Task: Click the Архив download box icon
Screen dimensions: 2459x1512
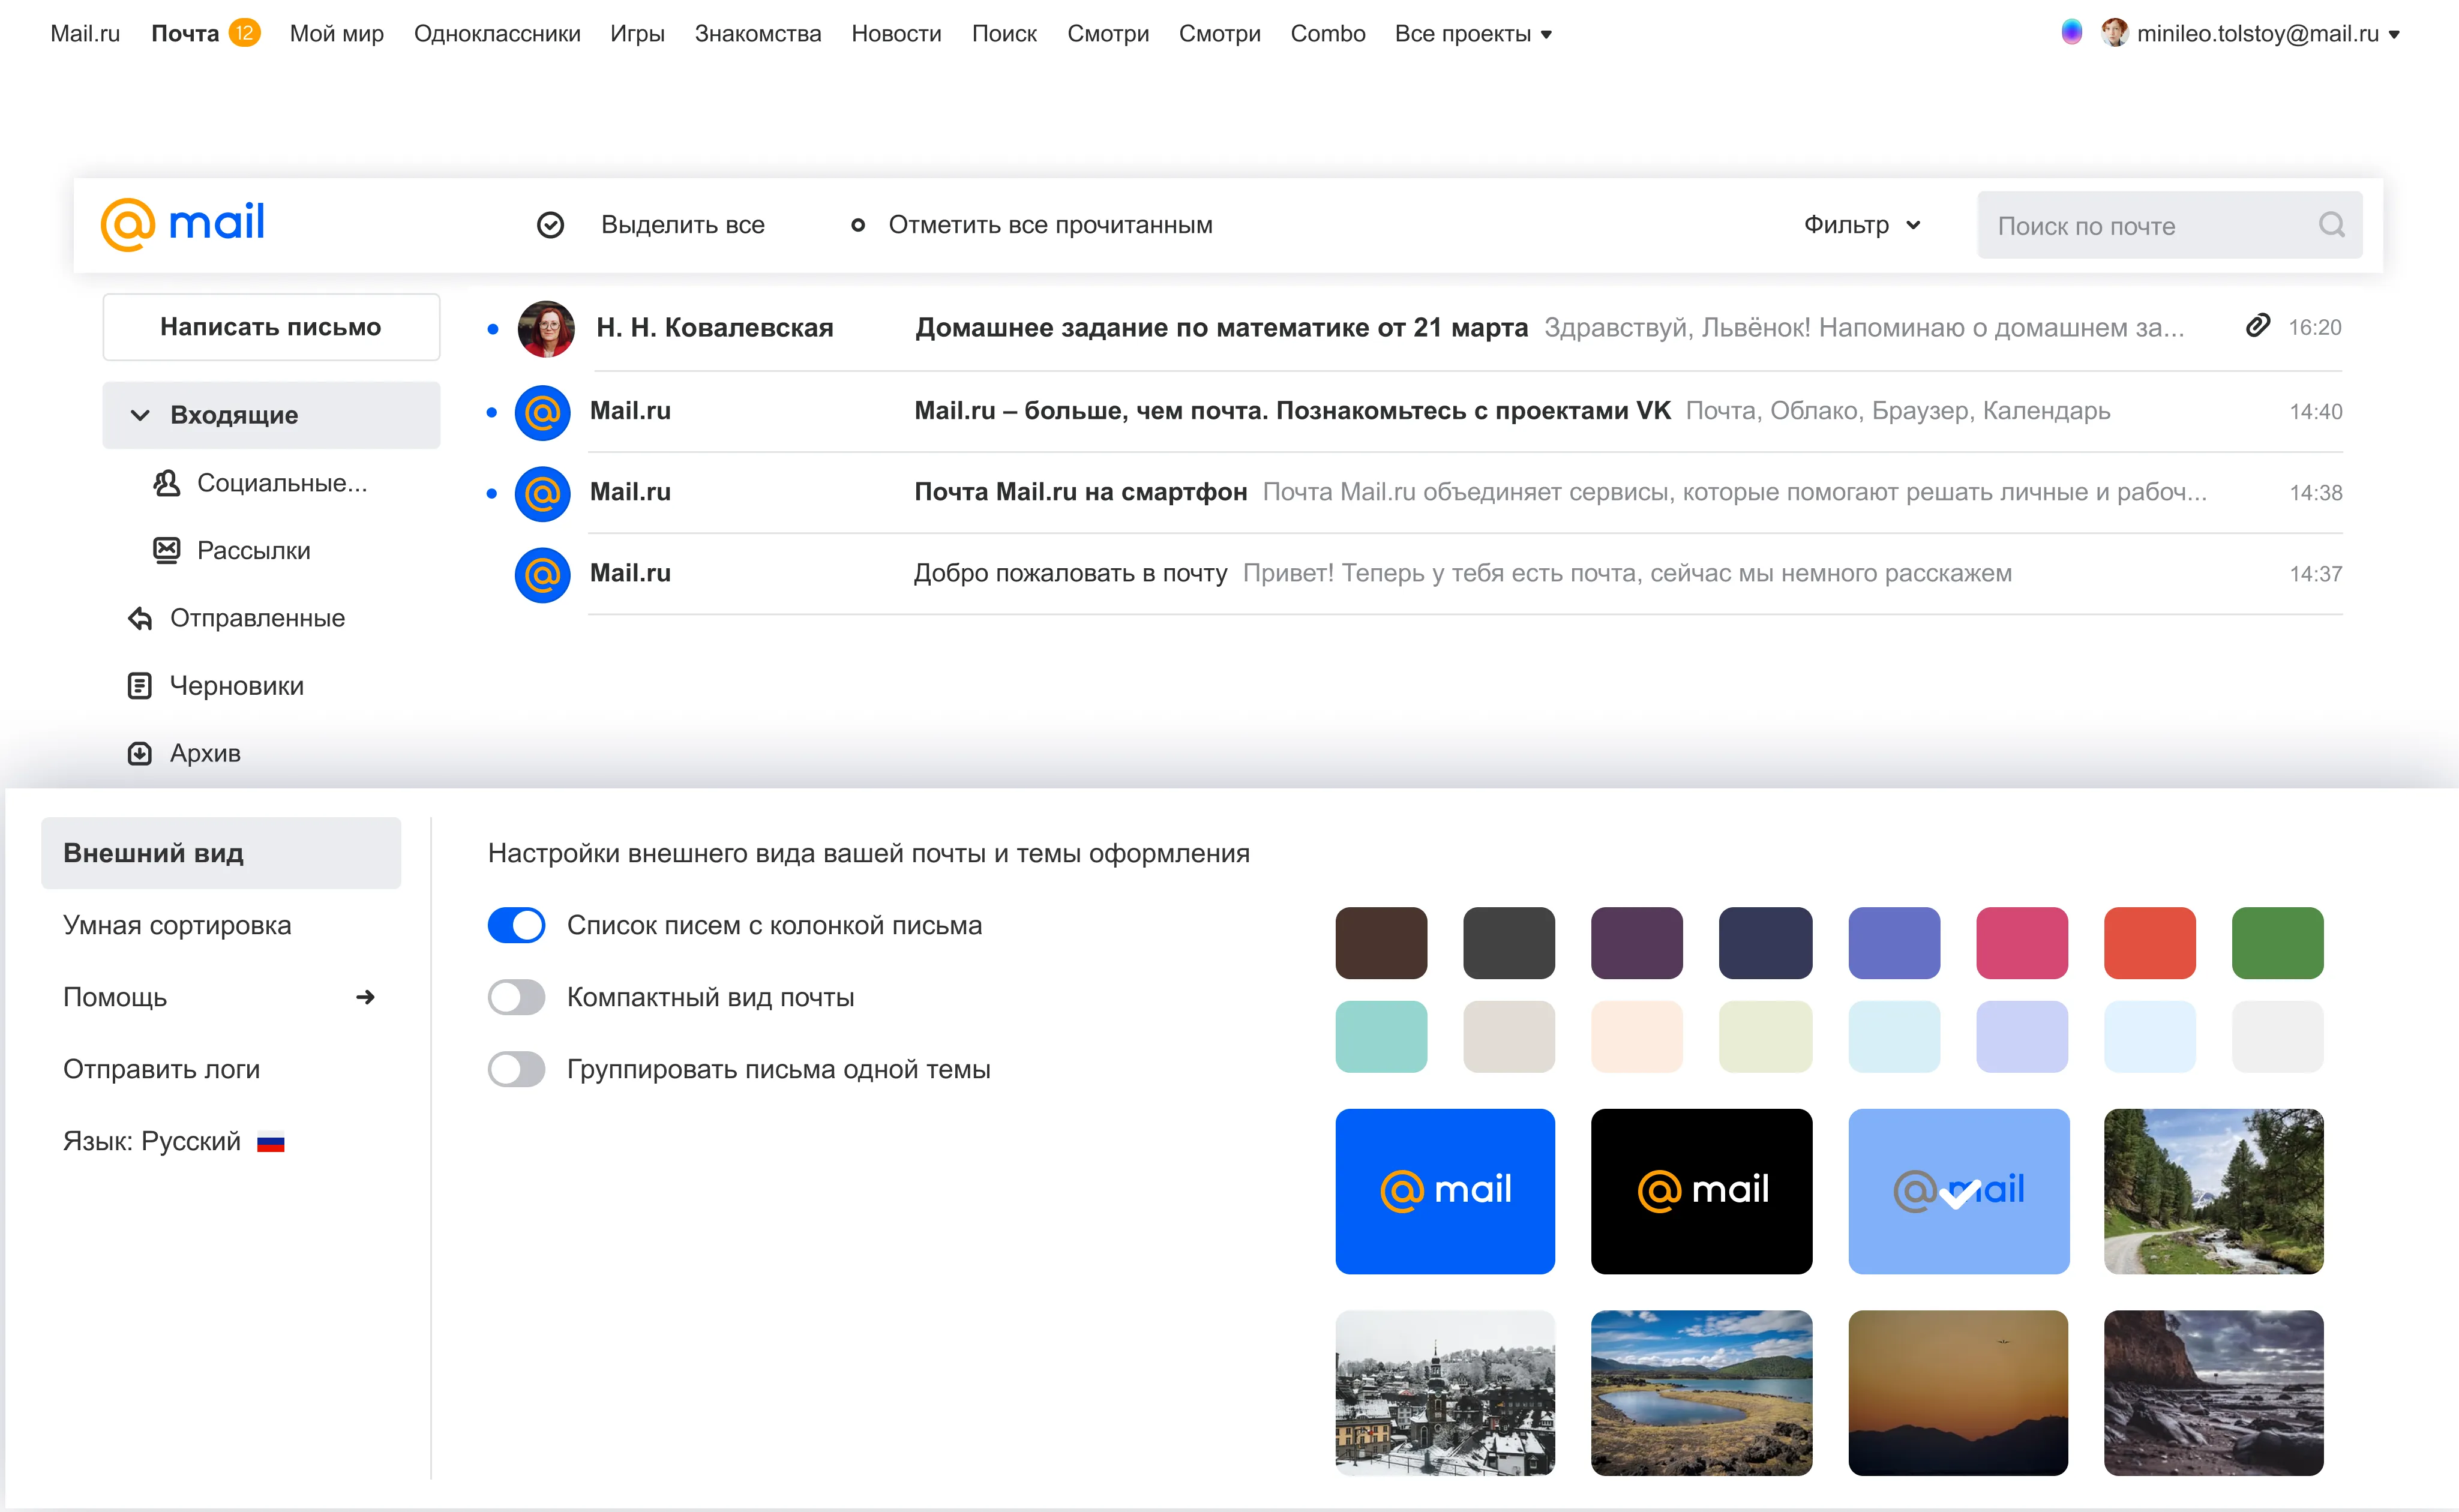Action: 139,753
